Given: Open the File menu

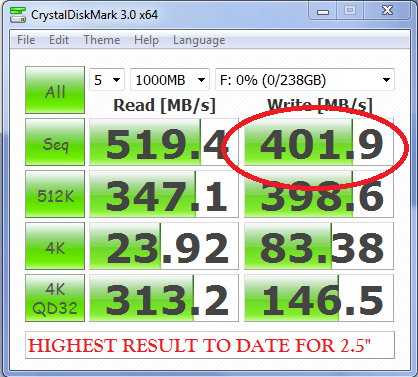Looking at the screenshot, I should tap(26, 40).
